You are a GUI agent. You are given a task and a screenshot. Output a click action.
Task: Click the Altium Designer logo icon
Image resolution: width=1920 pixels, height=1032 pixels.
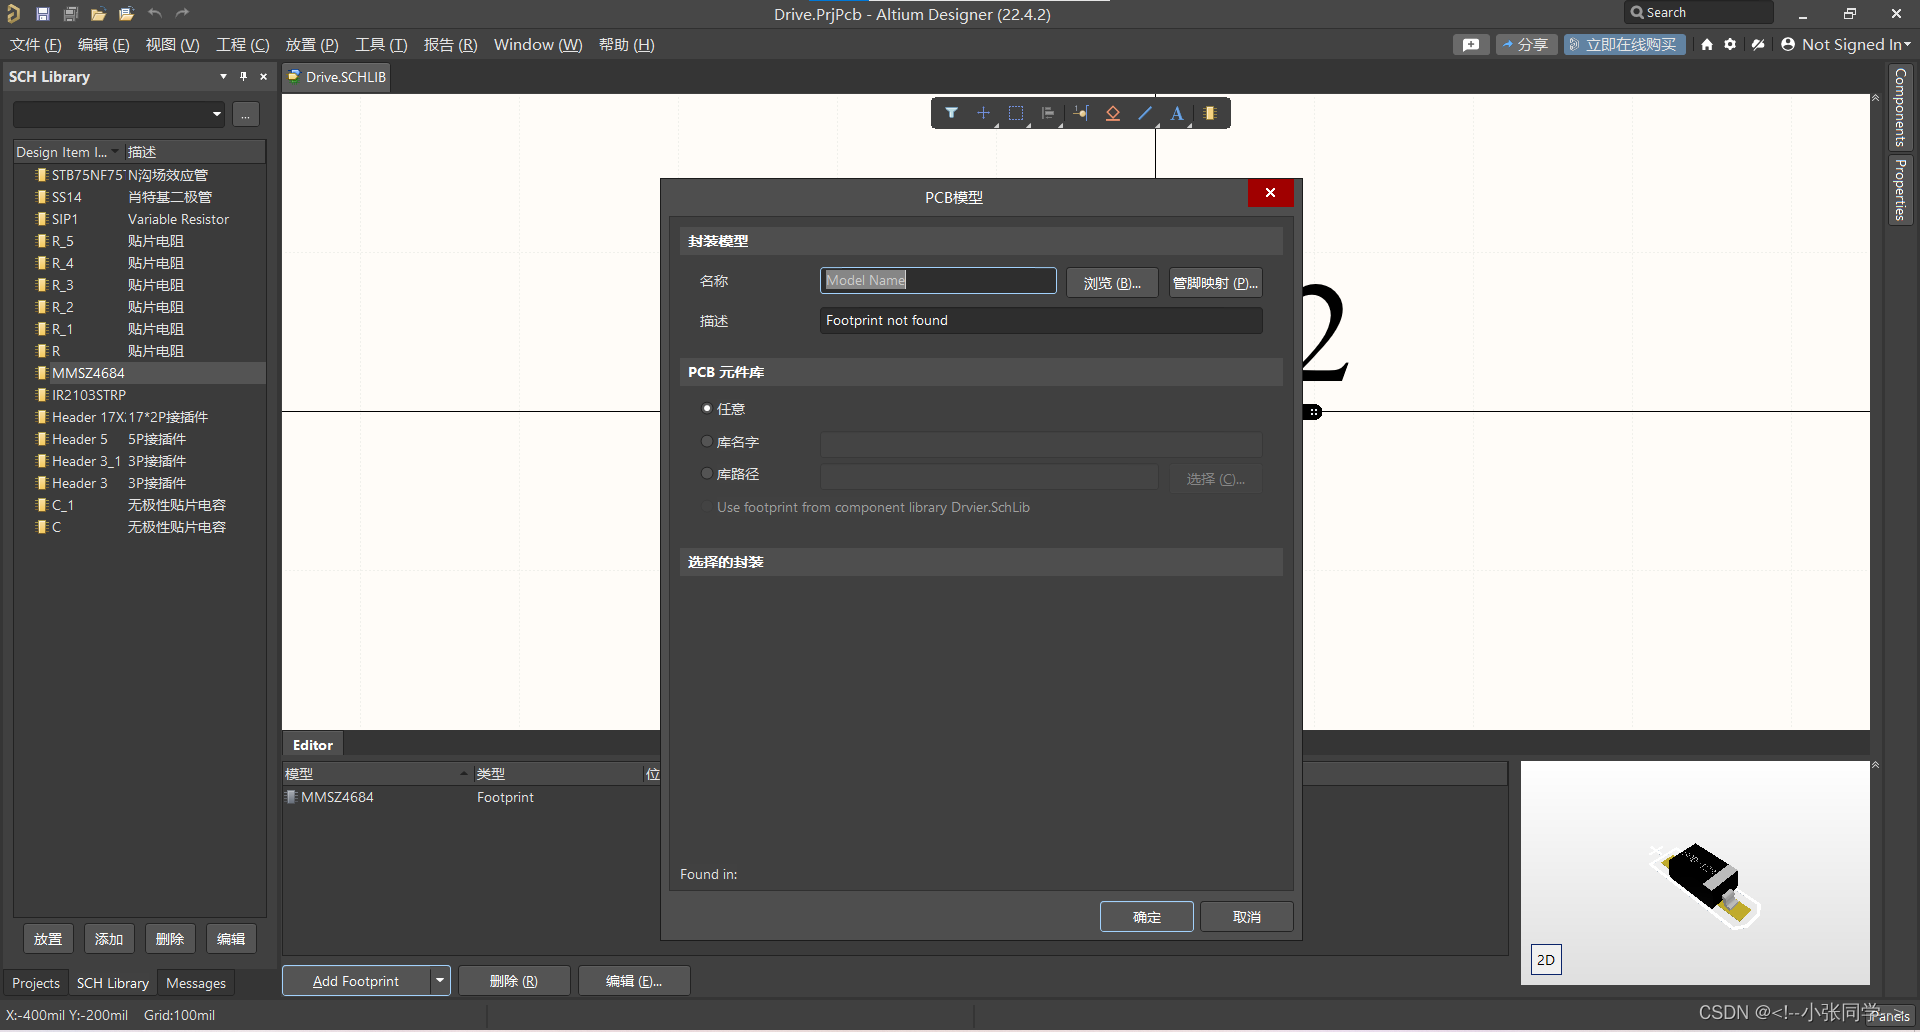(14, 14)
